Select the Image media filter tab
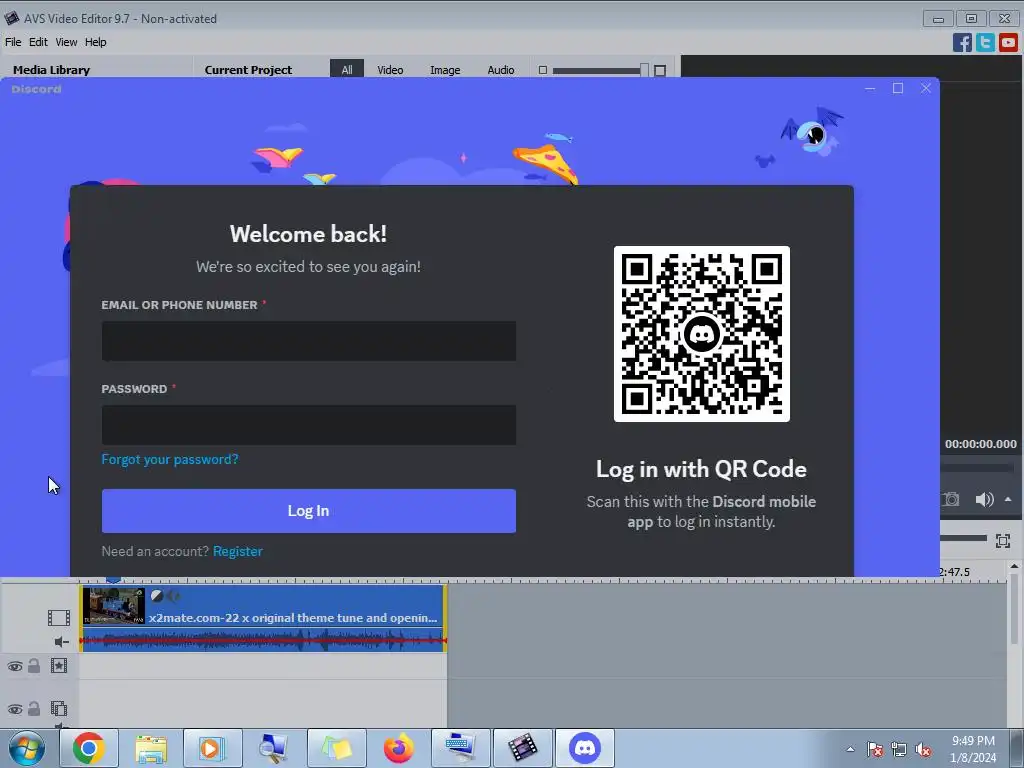Viewport: 1024px width, 768px height. pos(445,69)
